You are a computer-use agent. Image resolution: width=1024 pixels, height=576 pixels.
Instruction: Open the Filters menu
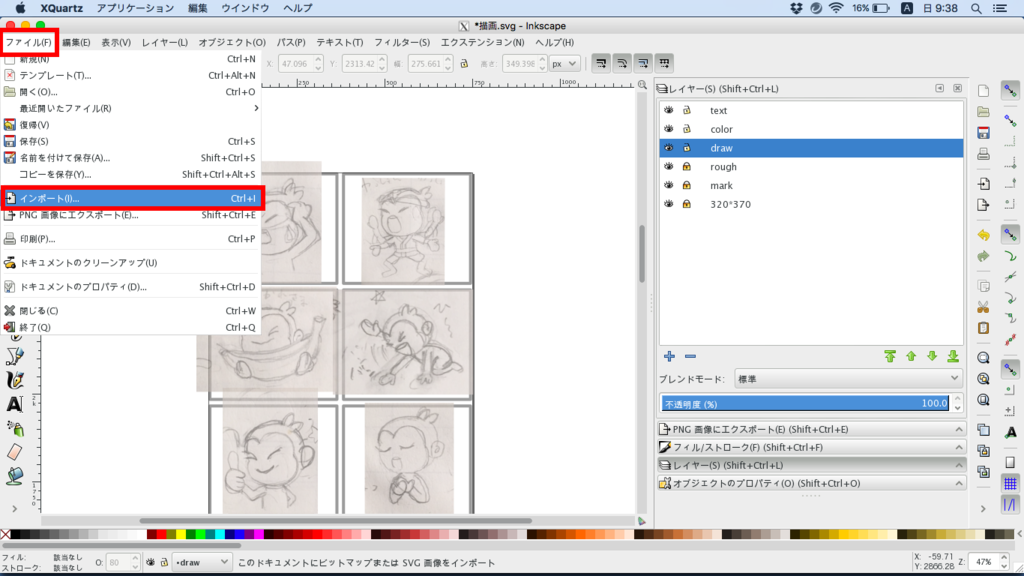(402, 42)
